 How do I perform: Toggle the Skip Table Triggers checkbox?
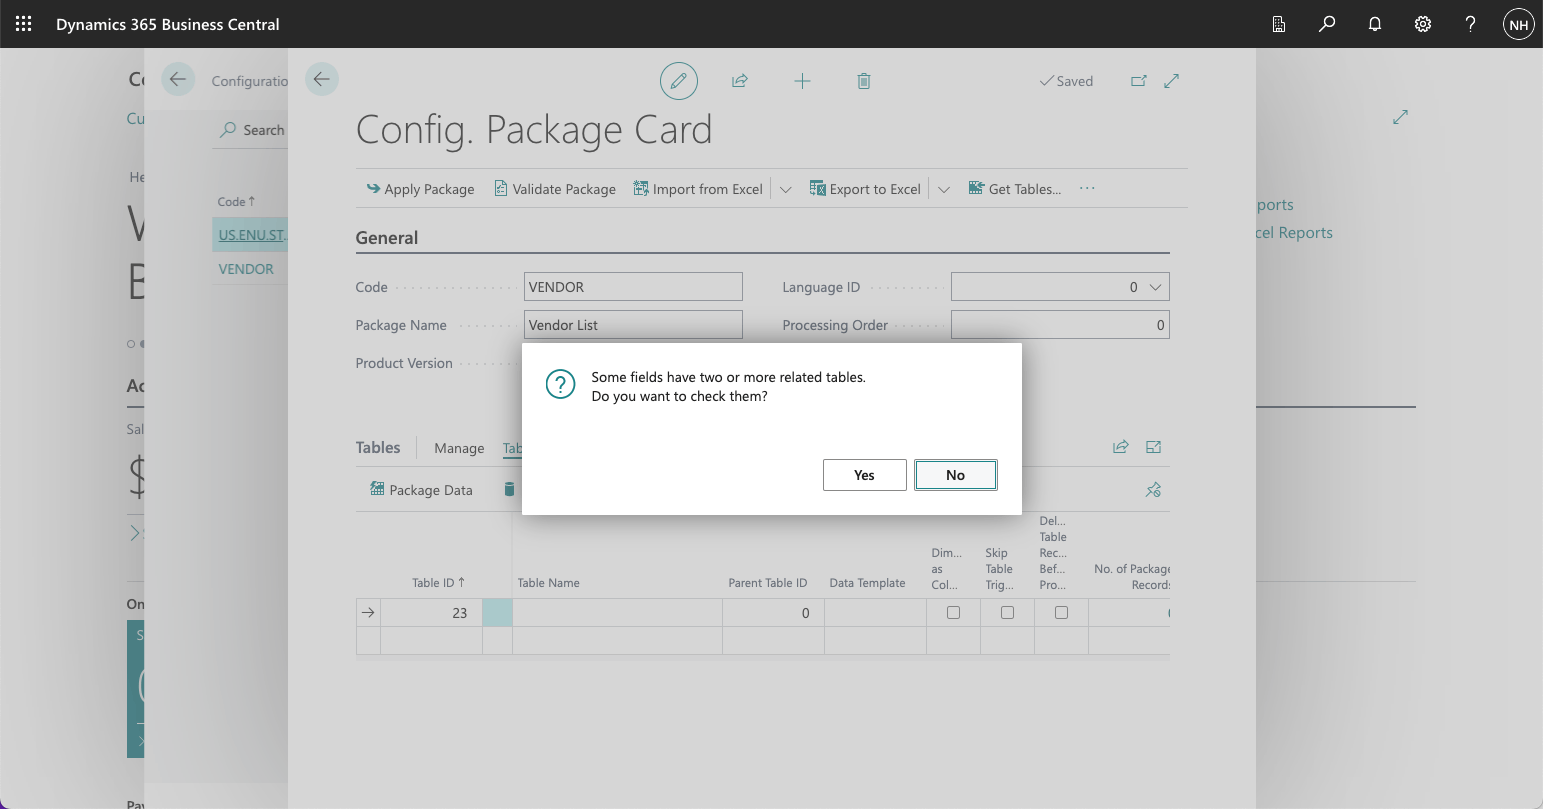coord(1007,613)
